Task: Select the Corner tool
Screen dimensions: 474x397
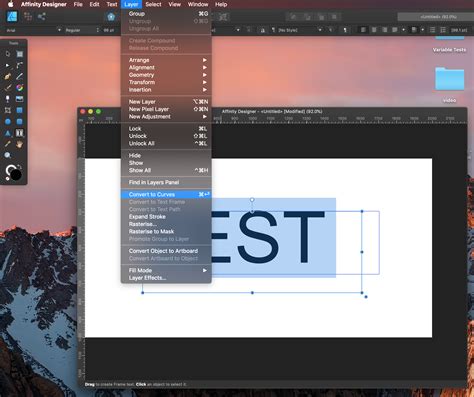Action: 20,65
